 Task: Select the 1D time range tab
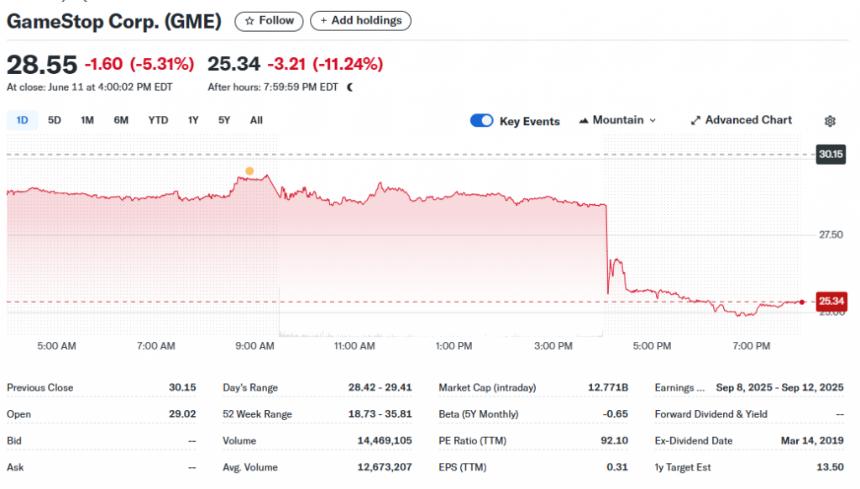point(22,120)
